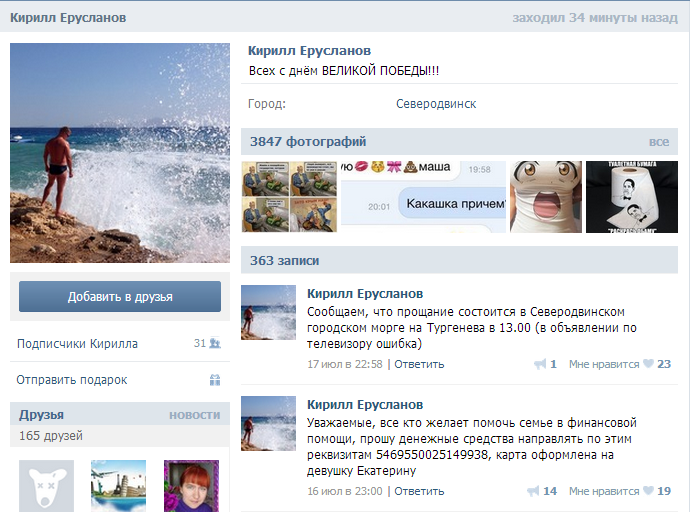The height and width of the screenshot is (515, 690).
Task: Click Кирилл Ерусланов title in the top bar
Action: [68, 18]
